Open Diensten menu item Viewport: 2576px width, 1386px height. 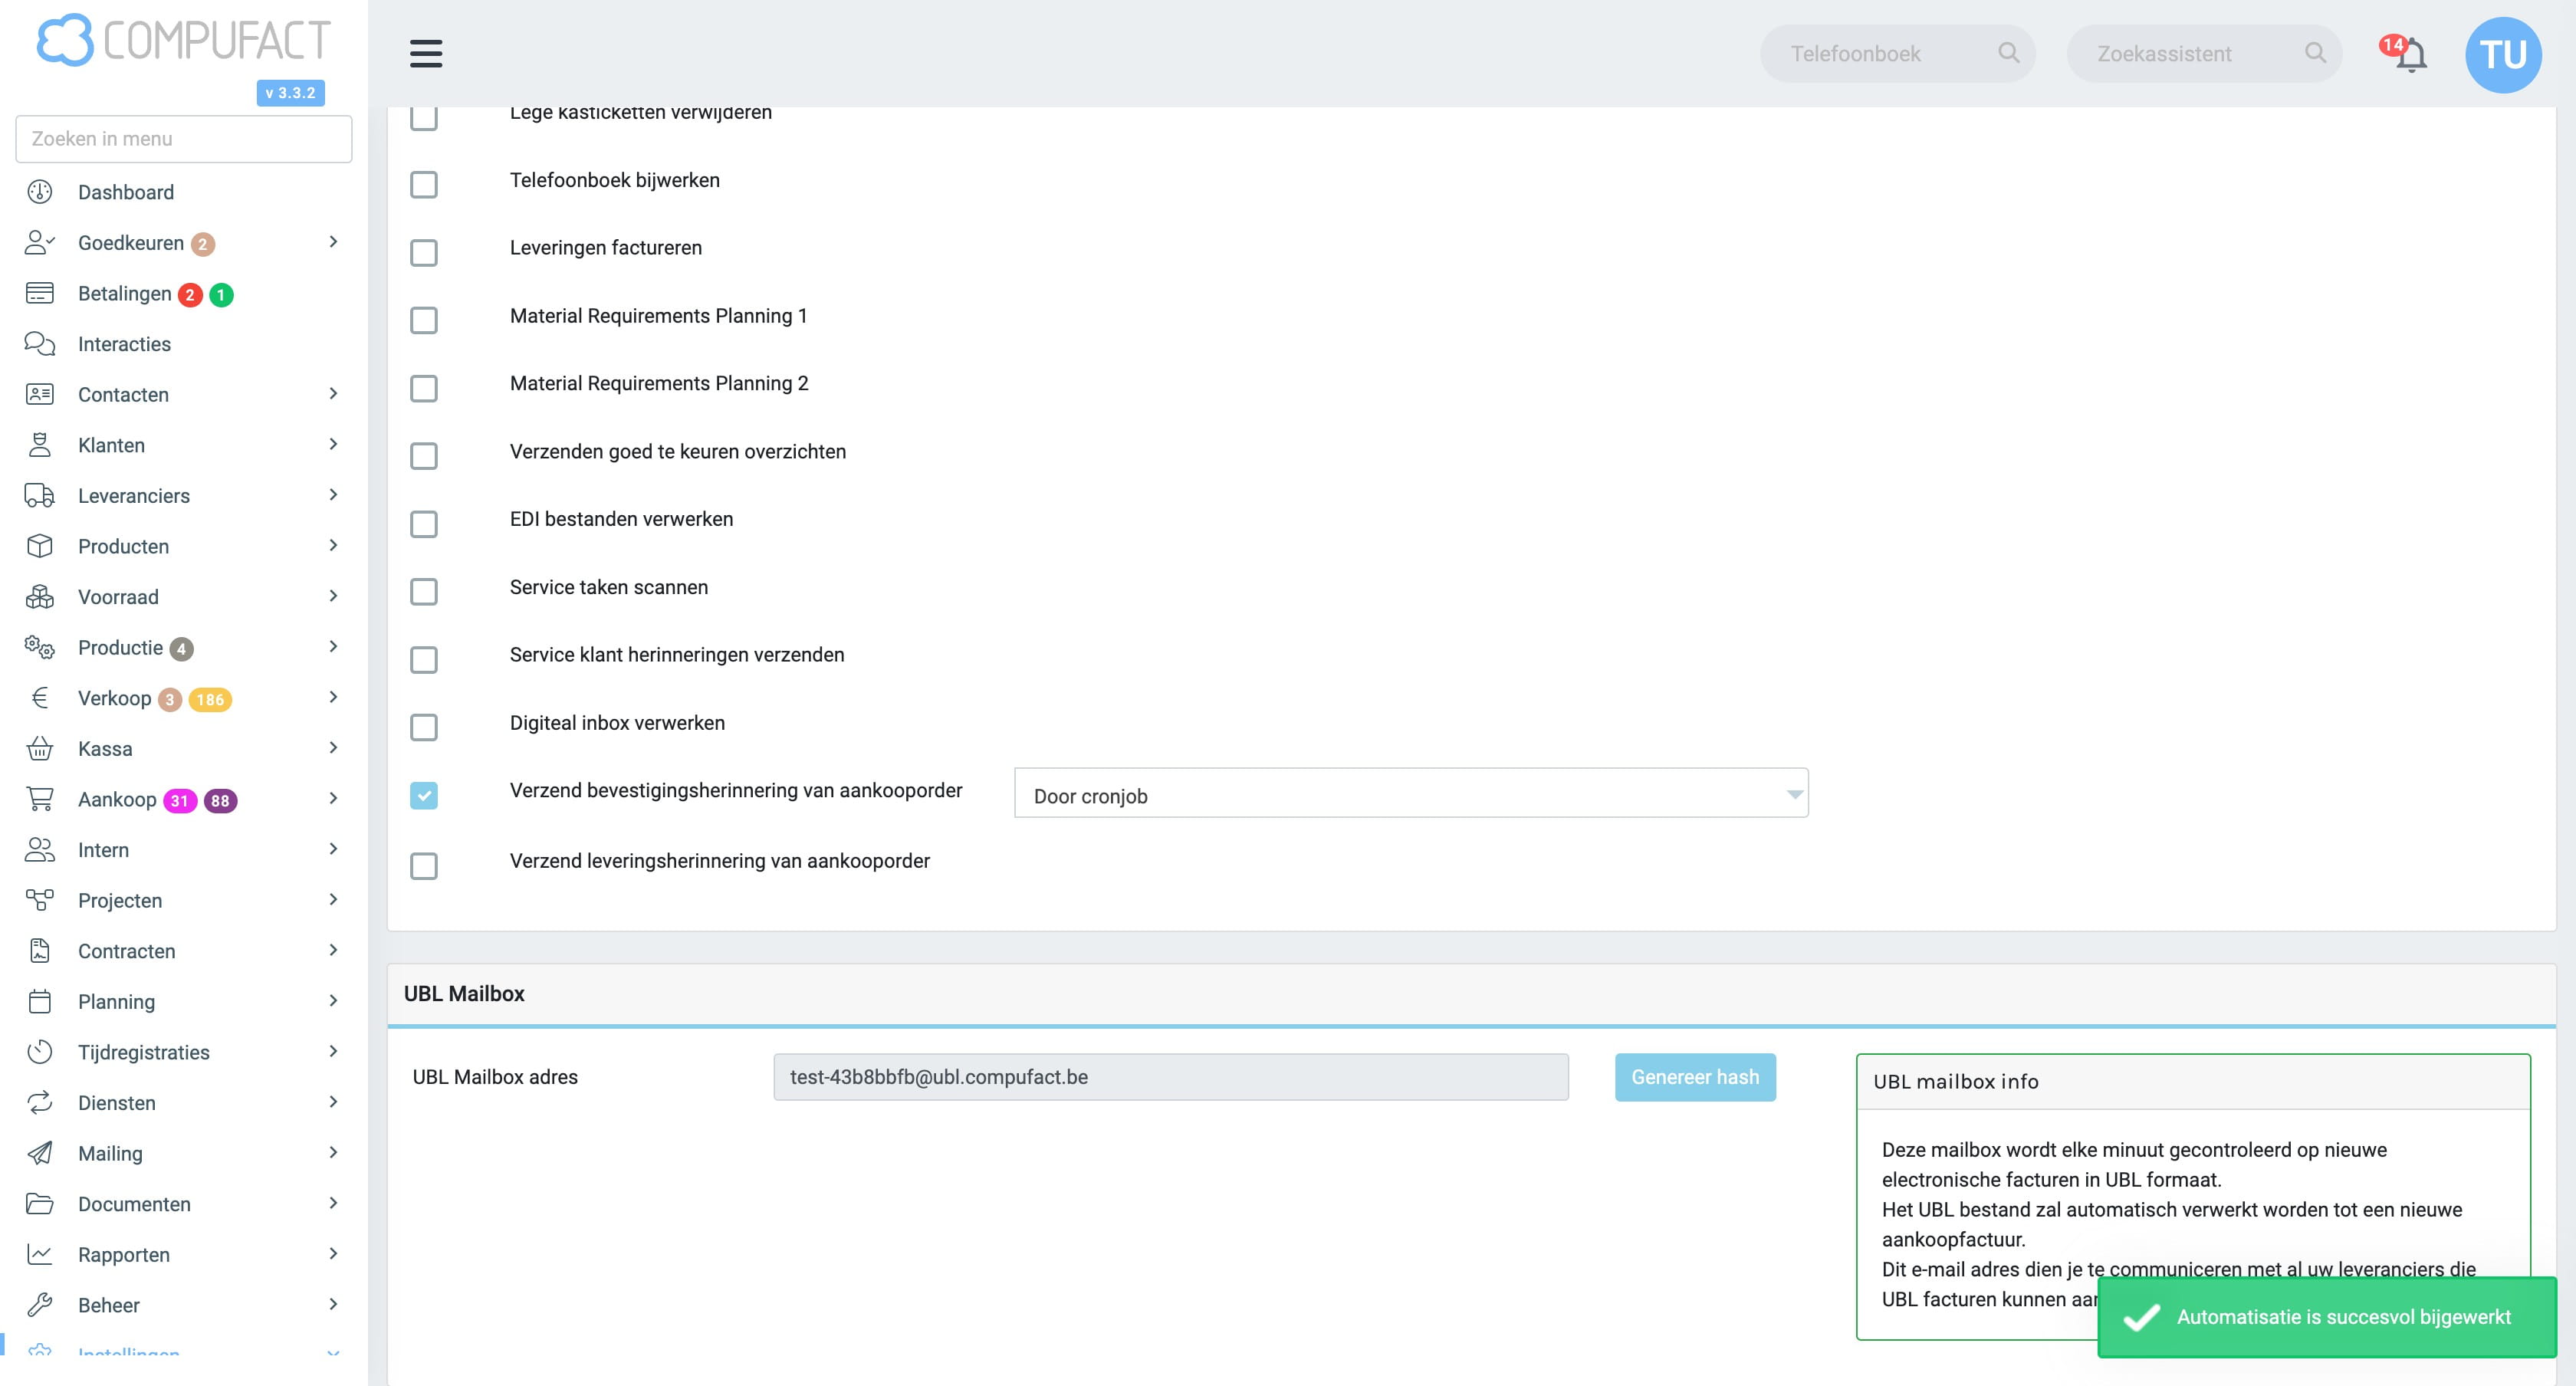[184, 1103]
